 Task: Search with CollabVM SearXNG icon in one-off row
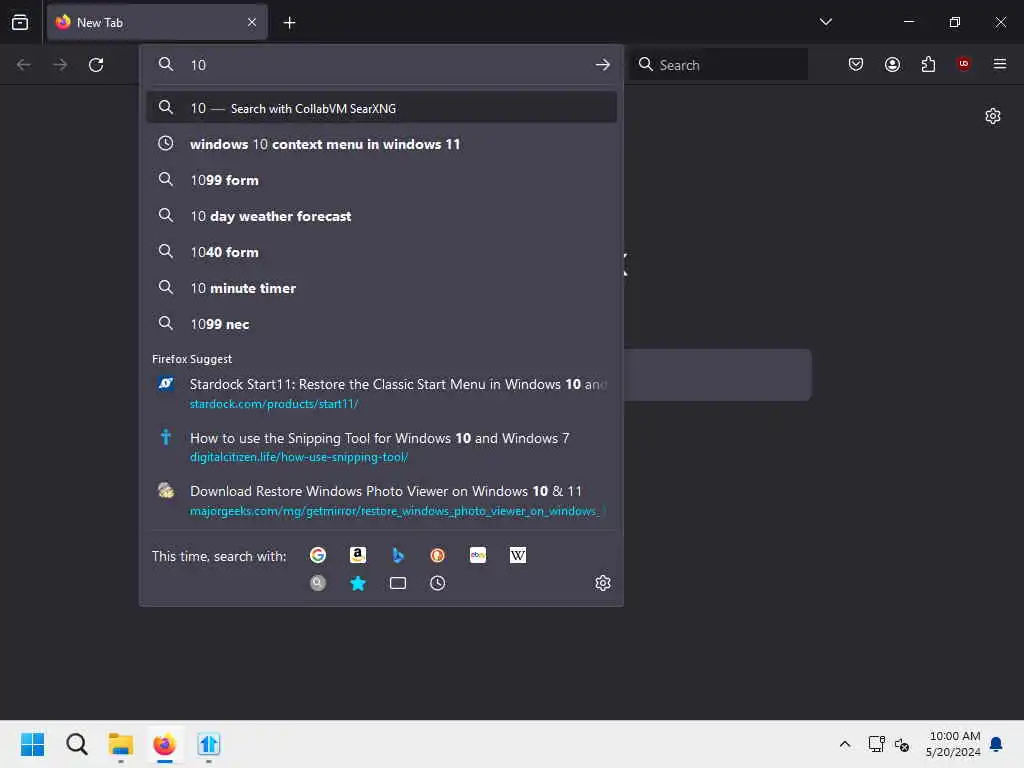point(318,583)
